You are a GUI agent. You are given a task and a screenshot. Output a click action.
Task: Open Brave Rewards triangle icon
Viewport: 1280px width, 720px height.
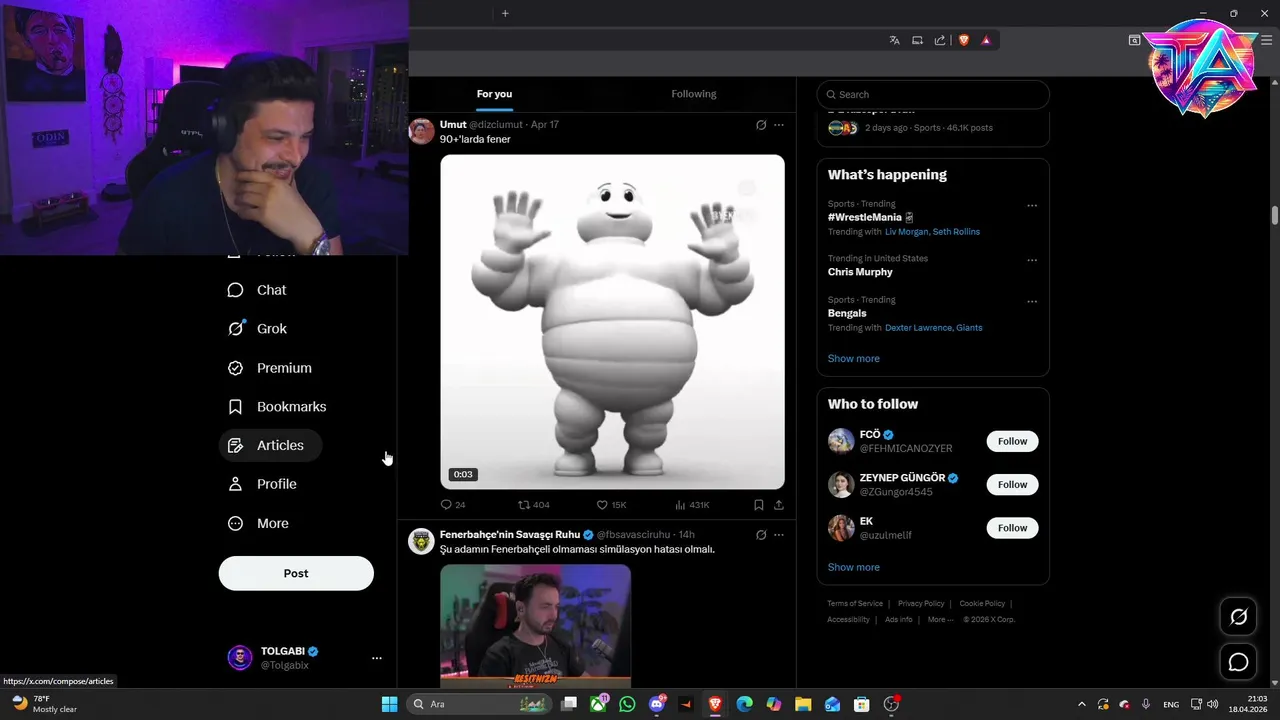[x=986, y=40]
